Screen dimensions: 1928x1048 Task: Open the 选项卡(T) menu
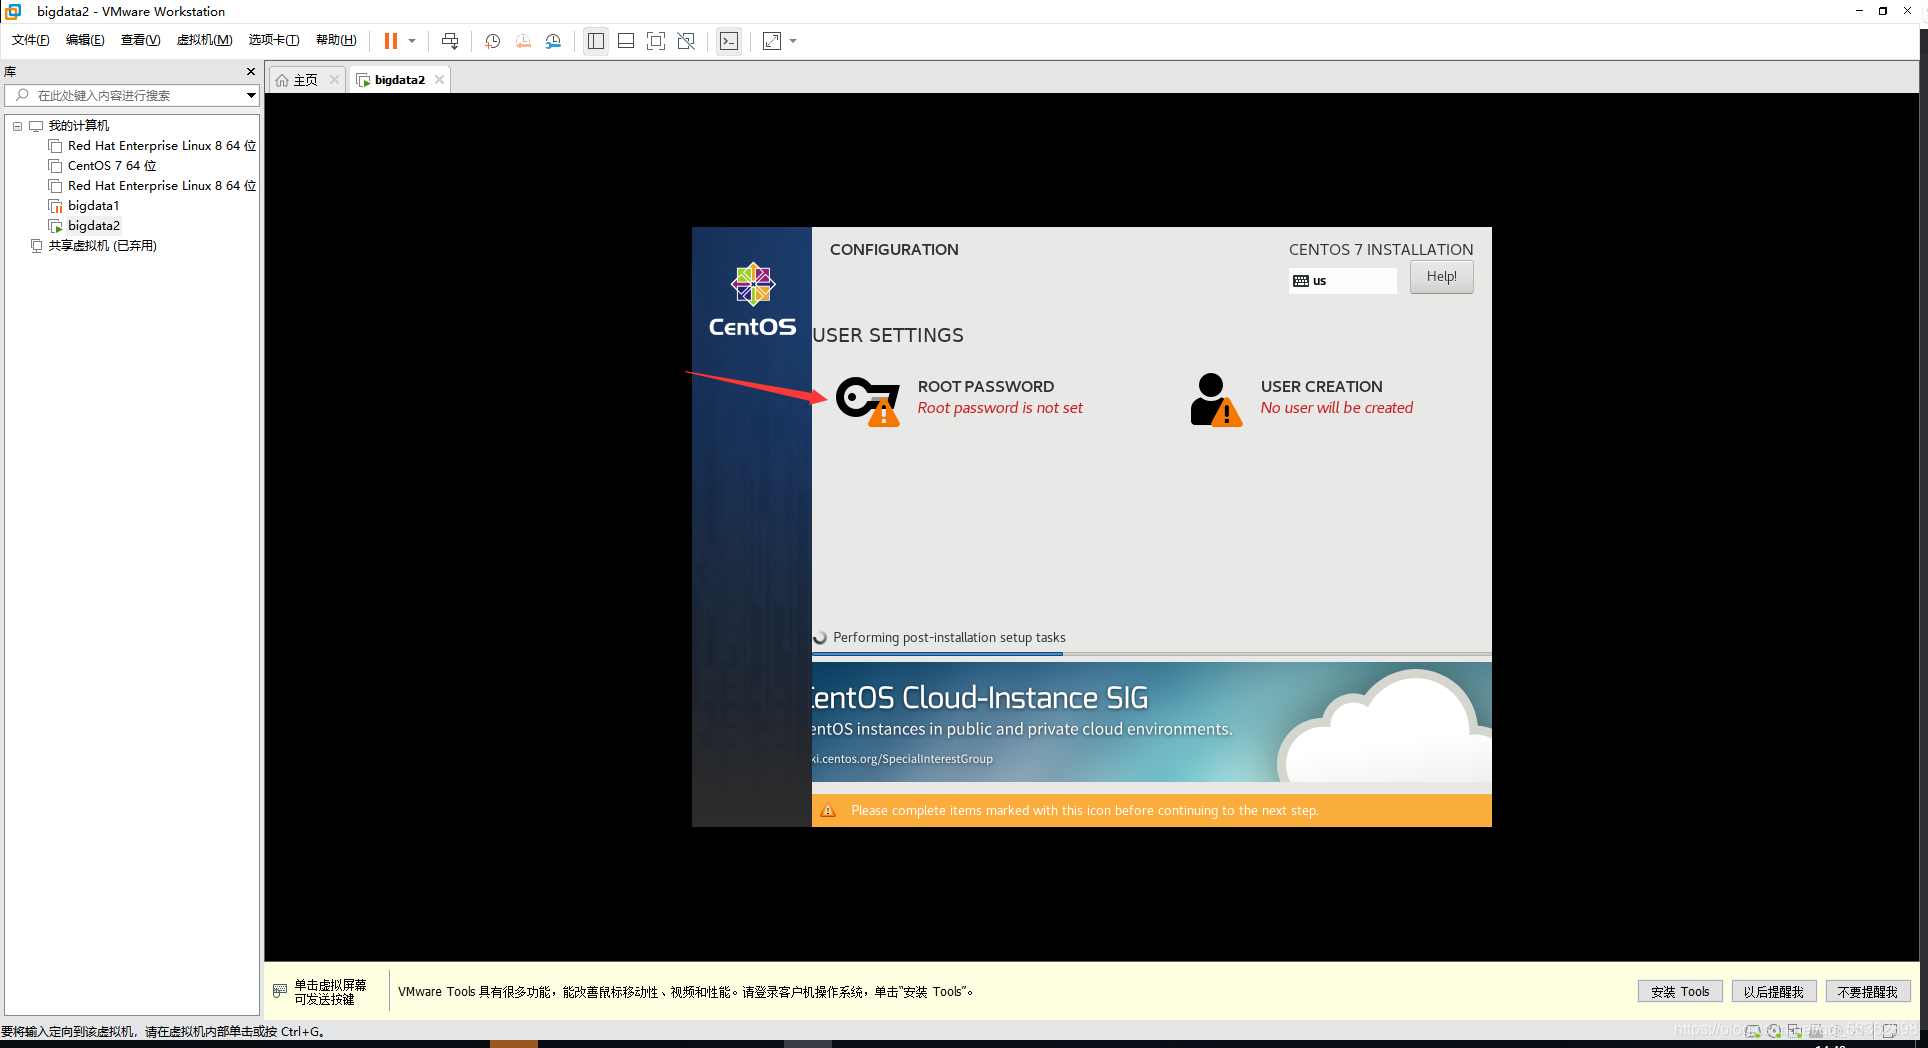[x=273, y=40]
